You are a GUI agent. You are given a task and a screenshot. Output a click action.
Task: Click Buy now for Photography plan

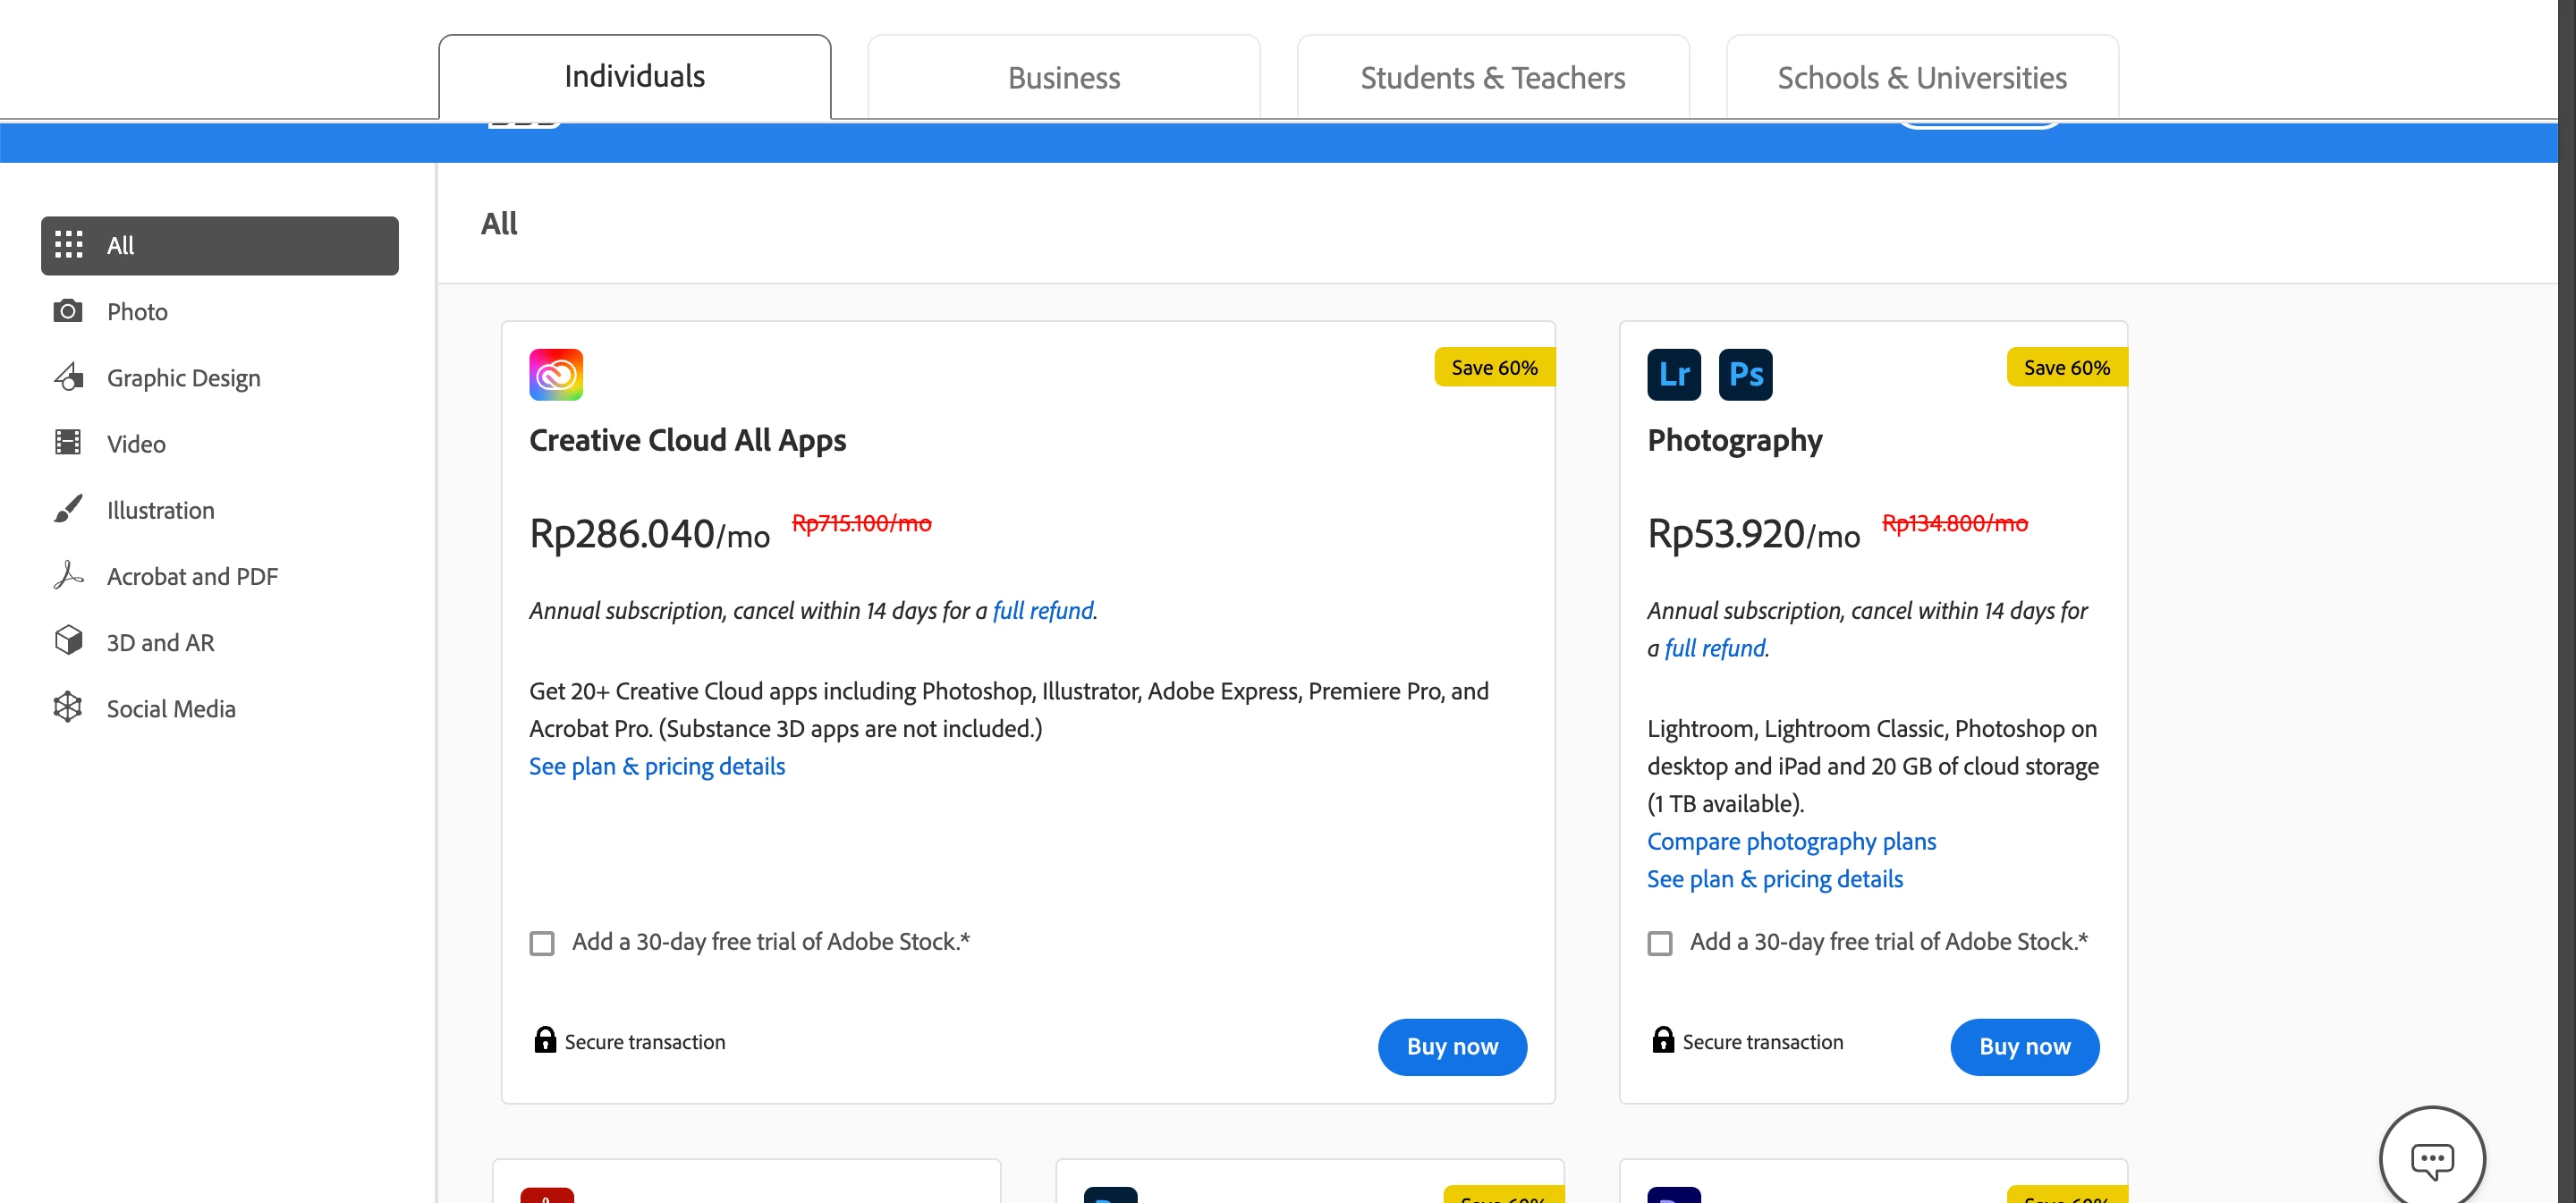click(x=2023, y=1046)
